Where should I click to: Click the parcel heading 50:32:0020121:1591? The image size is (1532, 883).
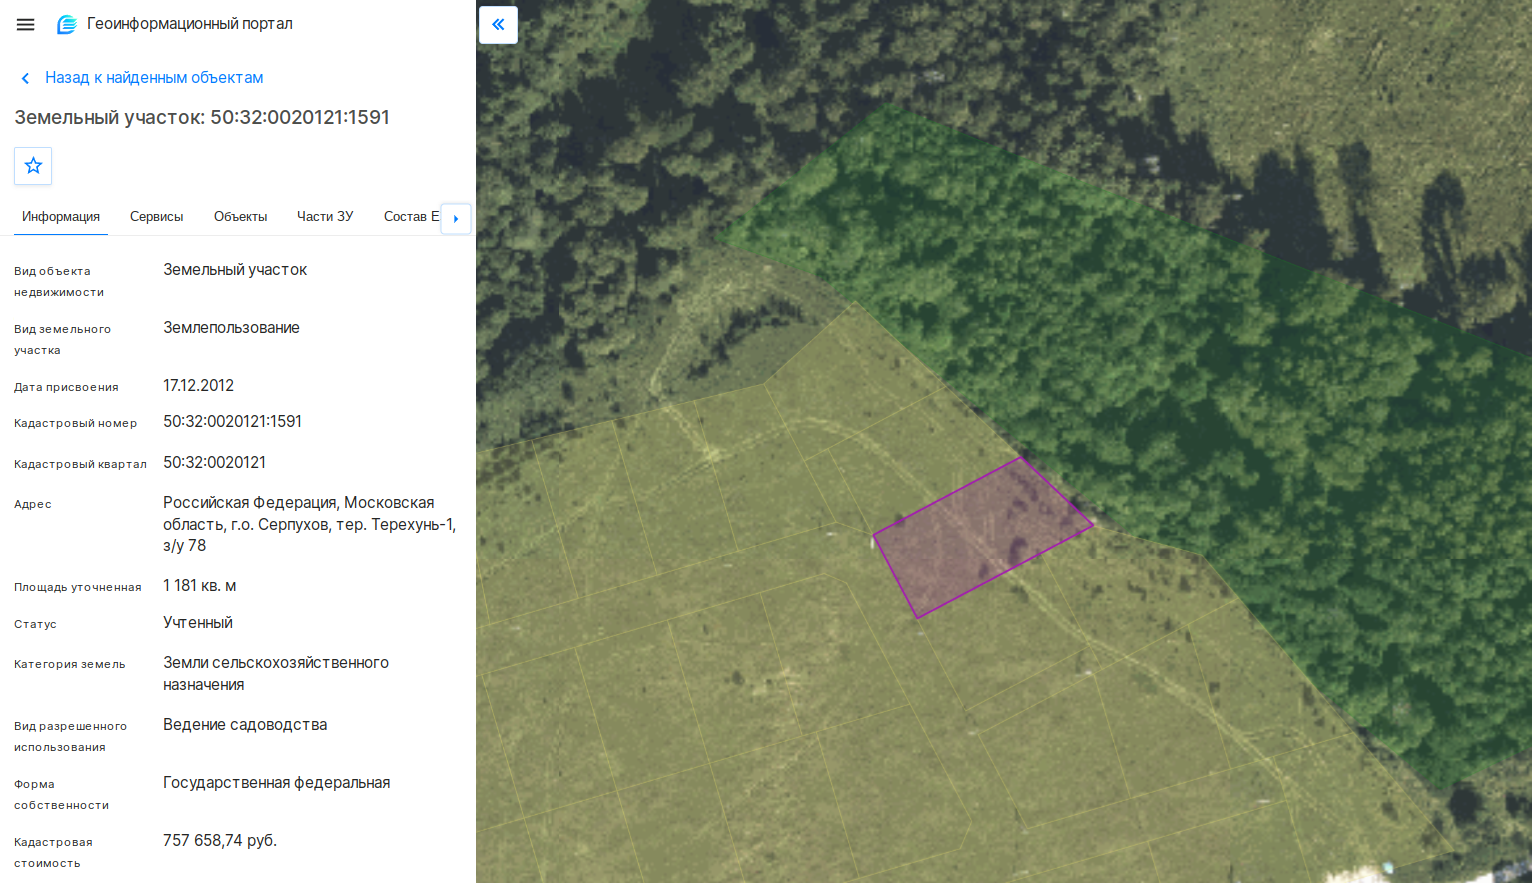[202, 117]
